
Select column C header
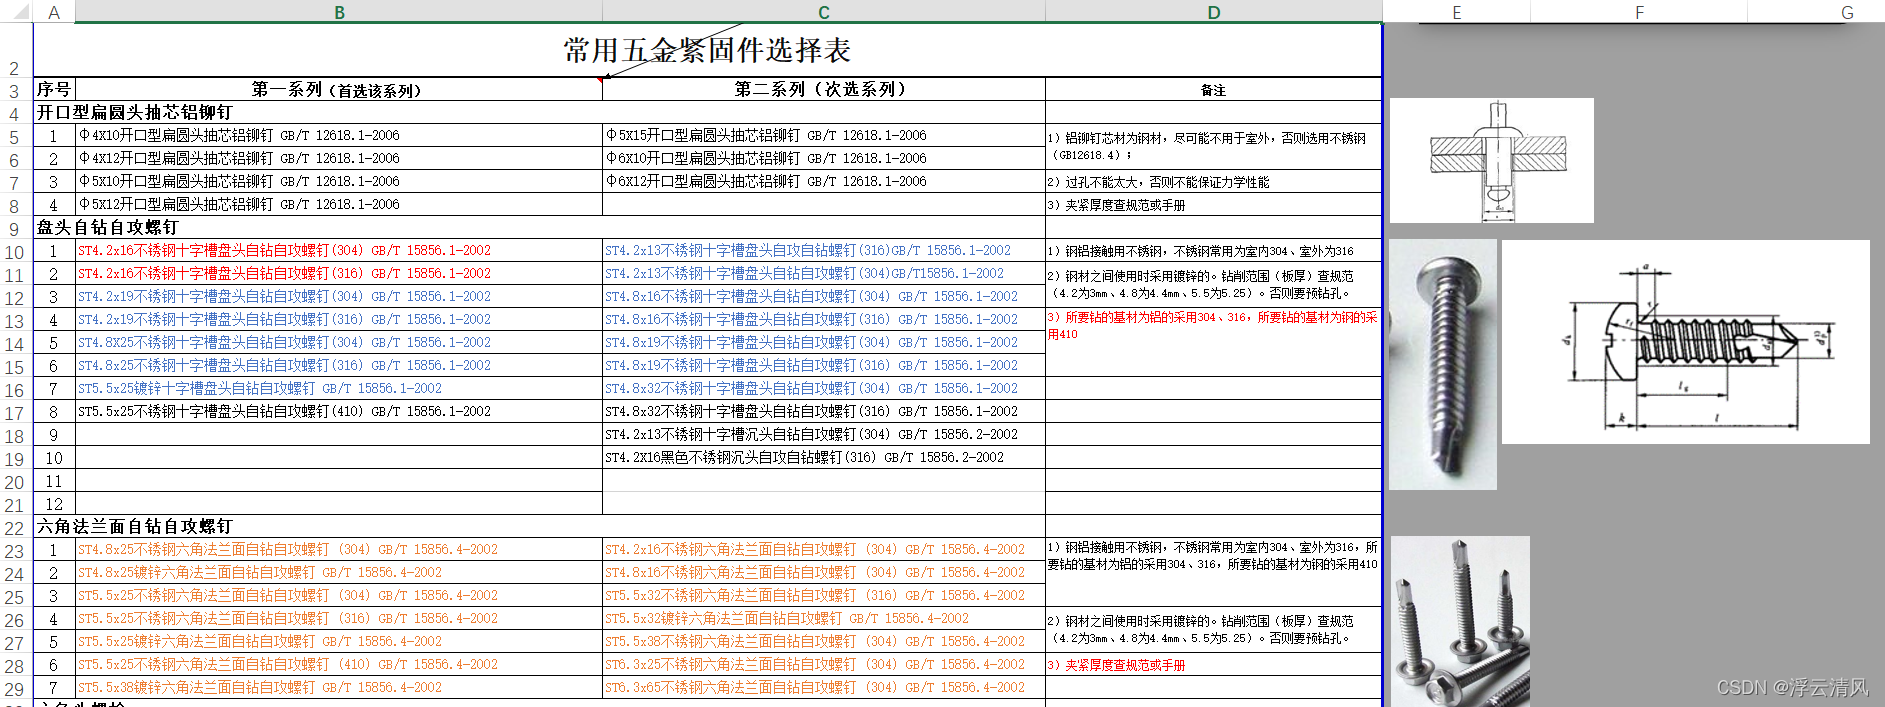click(823, 12)
